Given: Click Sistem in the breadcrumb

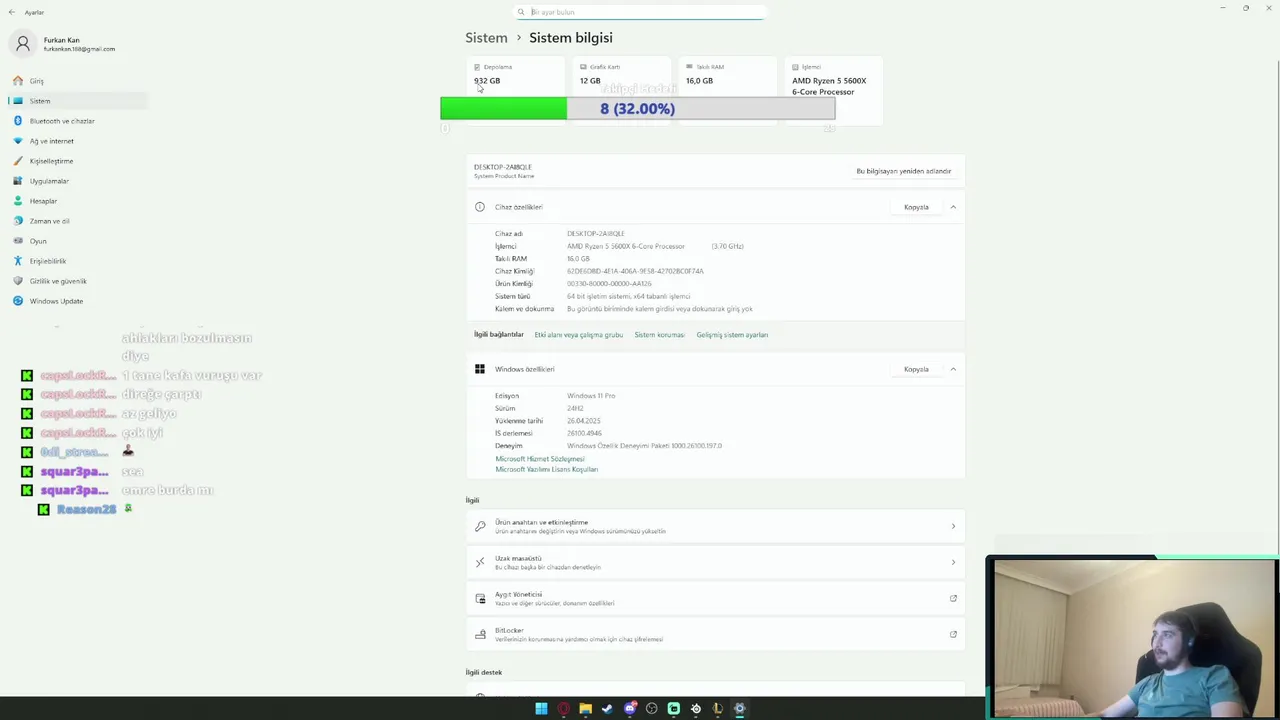Looking at the screenshot, I should 486,38.
